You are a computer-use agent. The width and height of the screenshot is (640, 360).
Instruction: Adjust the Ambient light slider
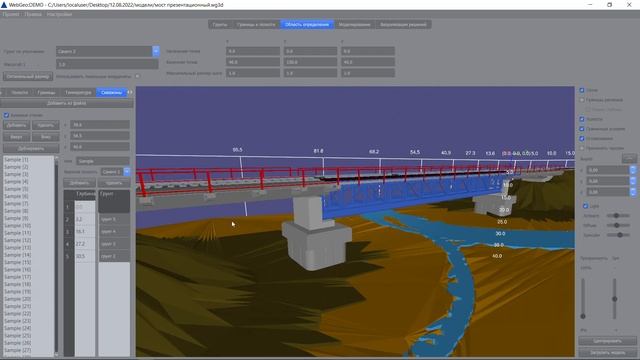(x=618, y=216)
